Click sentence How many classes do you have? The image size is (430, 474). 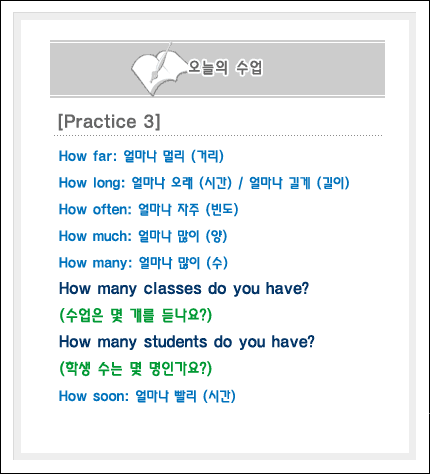pyautogui.click(x=184, y=289)
